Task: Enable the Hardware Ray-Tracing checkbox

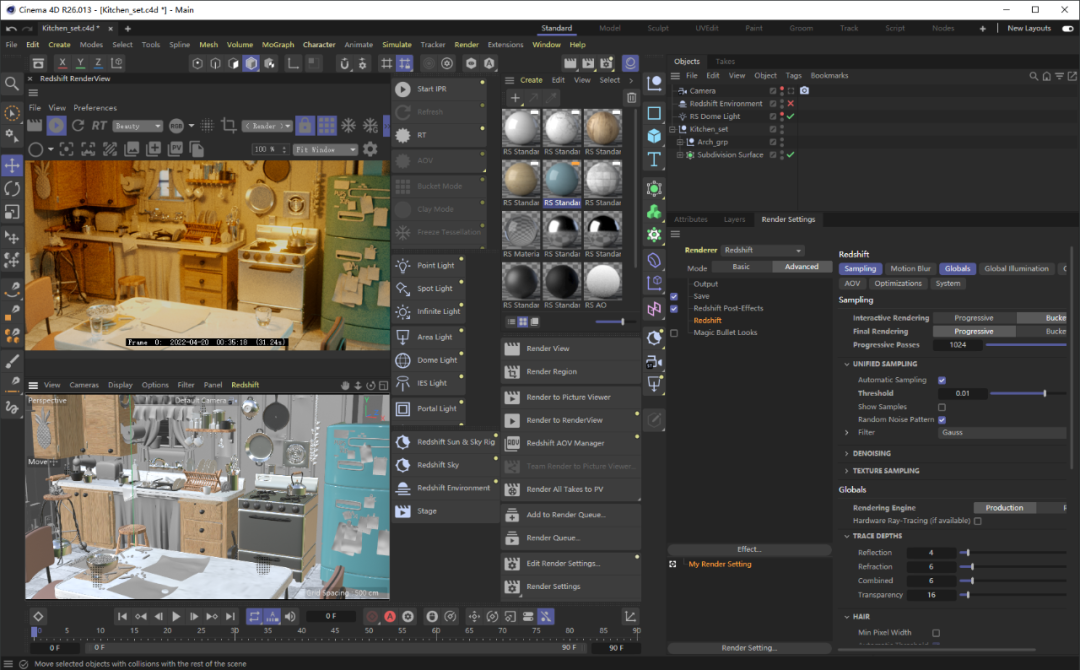Action: 977,520
